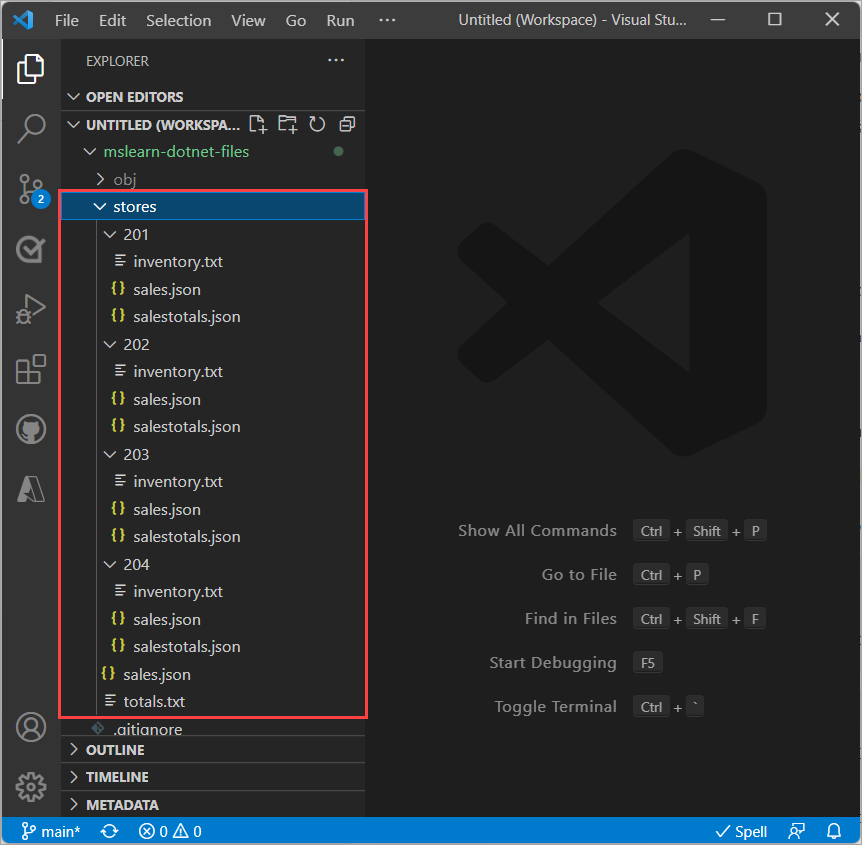Viewport: 862px width, 845px height.
Task: Open the Run menu
Action: pyautogui.click(x=340, y=19)
